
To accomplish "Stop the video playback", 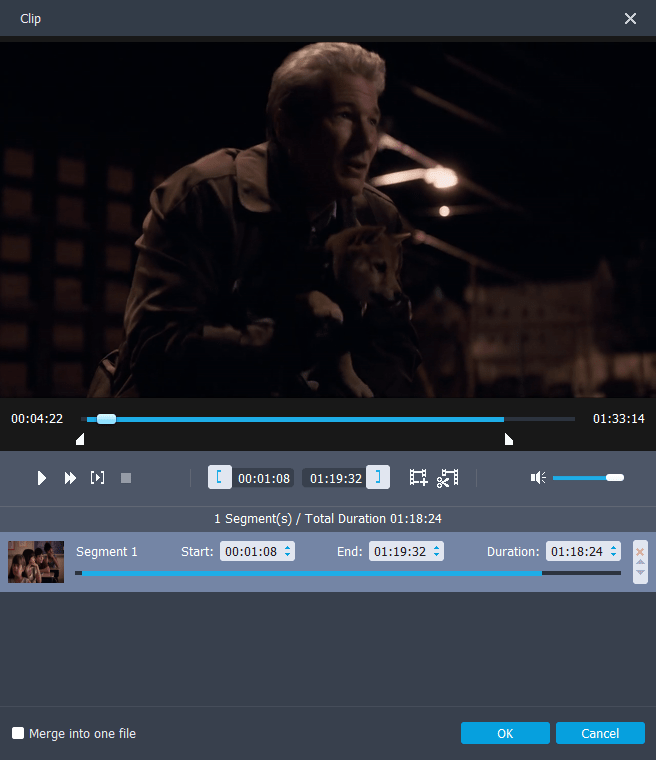I will point(126,478).
